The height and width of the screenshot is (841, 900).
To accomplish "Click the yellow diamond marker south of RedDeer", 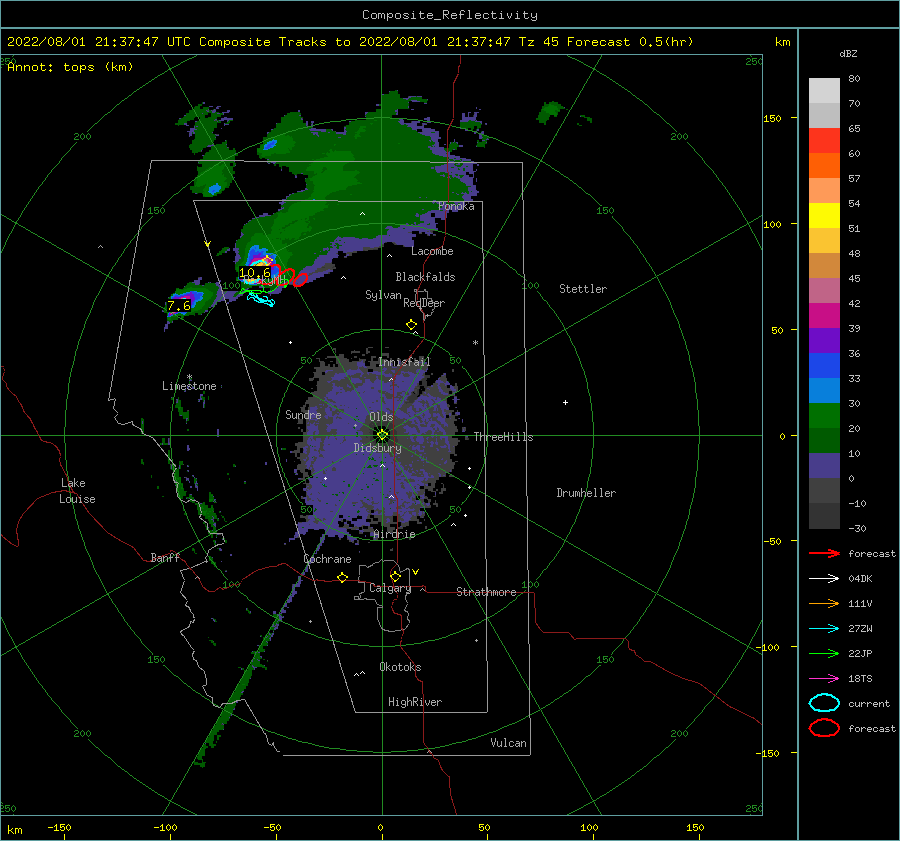I will pos(411,325).
